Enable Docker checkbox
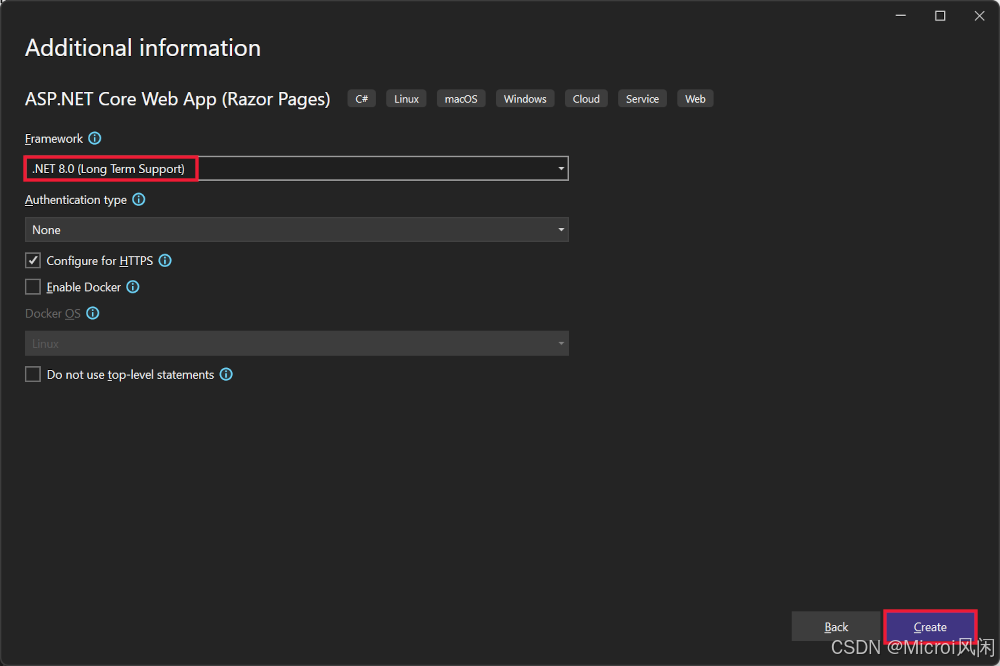 (x=33, y=287)
